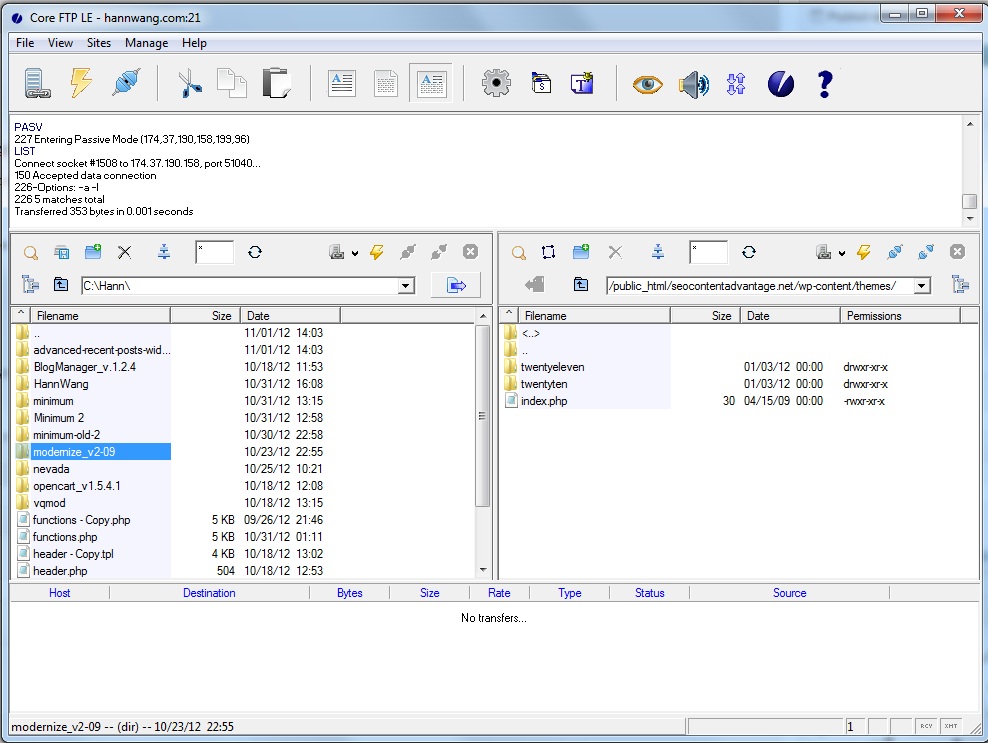988x743 pixels.
Task: Click the remote pane search magnifier icon
Action: [x=519, y=253]
